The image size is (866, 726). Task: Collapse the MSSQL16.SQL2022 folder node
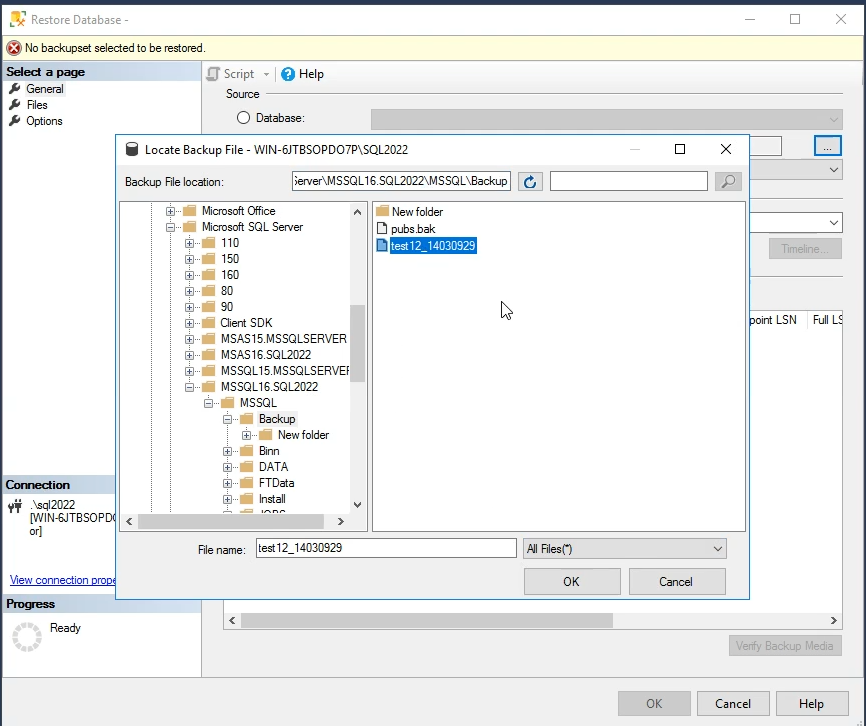click(189, 387)
